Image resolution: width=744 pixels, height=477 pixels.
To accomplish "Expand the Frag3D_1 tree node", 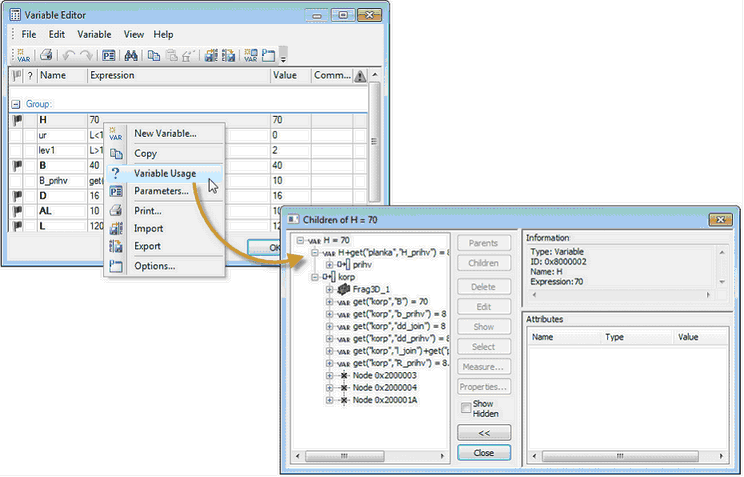I will 330,289.
